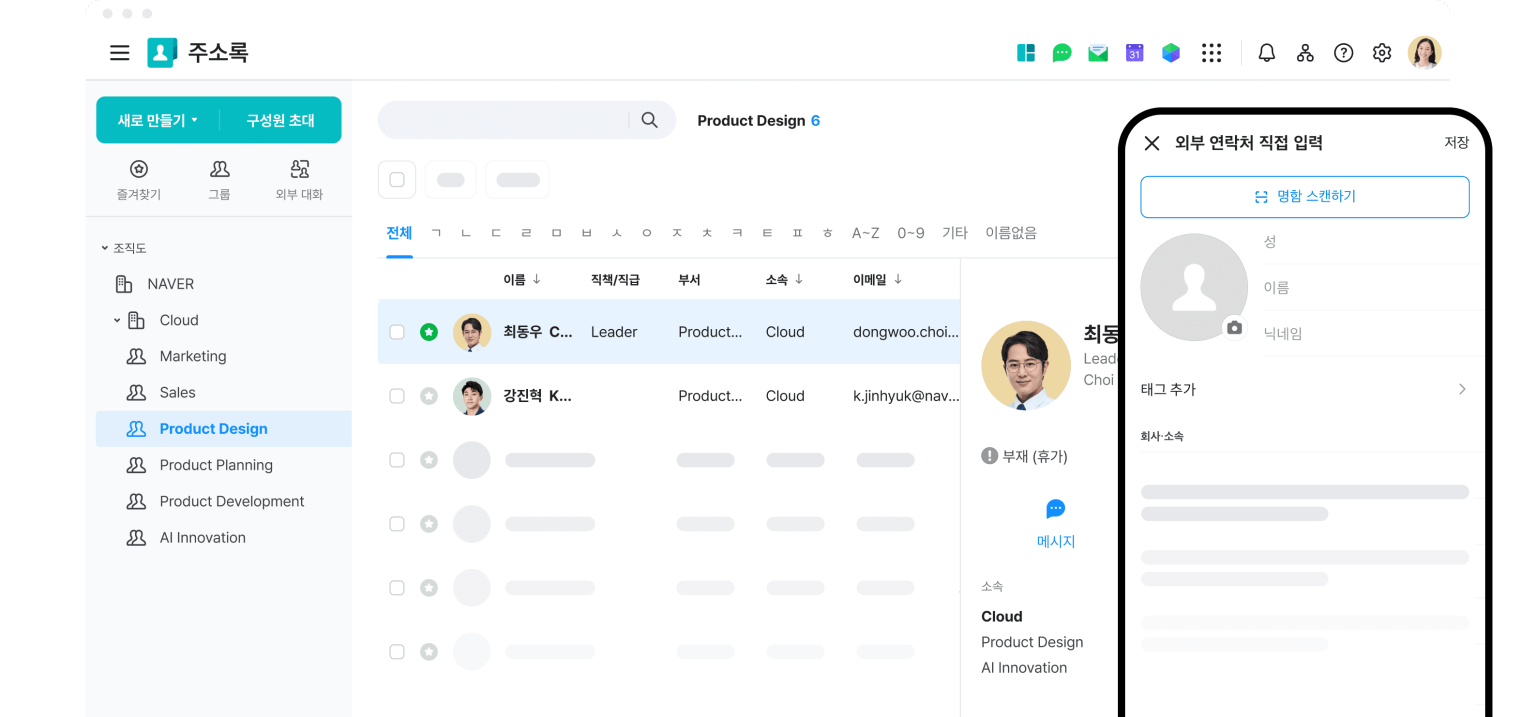1536x717 pixels.
Task: Switch to the 전체 filter tab
Action: pos(399,233)
